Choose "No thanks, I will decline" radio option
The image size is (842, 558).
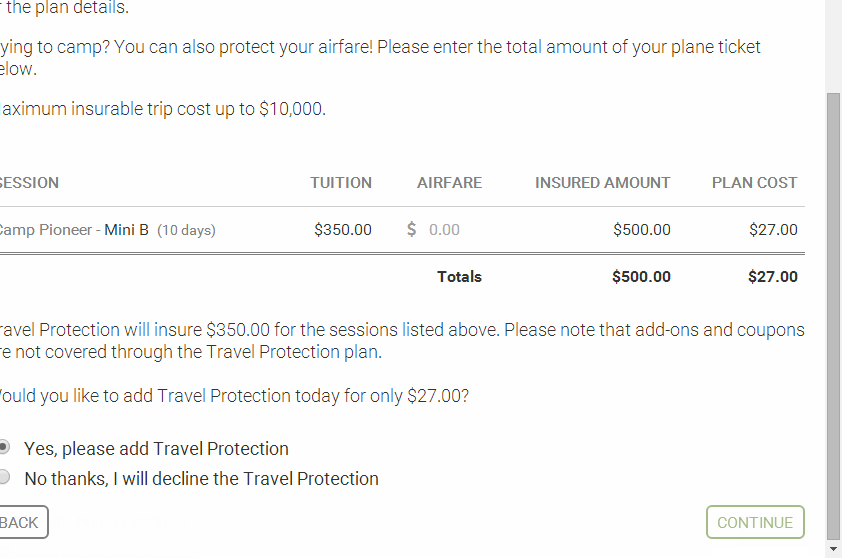5,478
